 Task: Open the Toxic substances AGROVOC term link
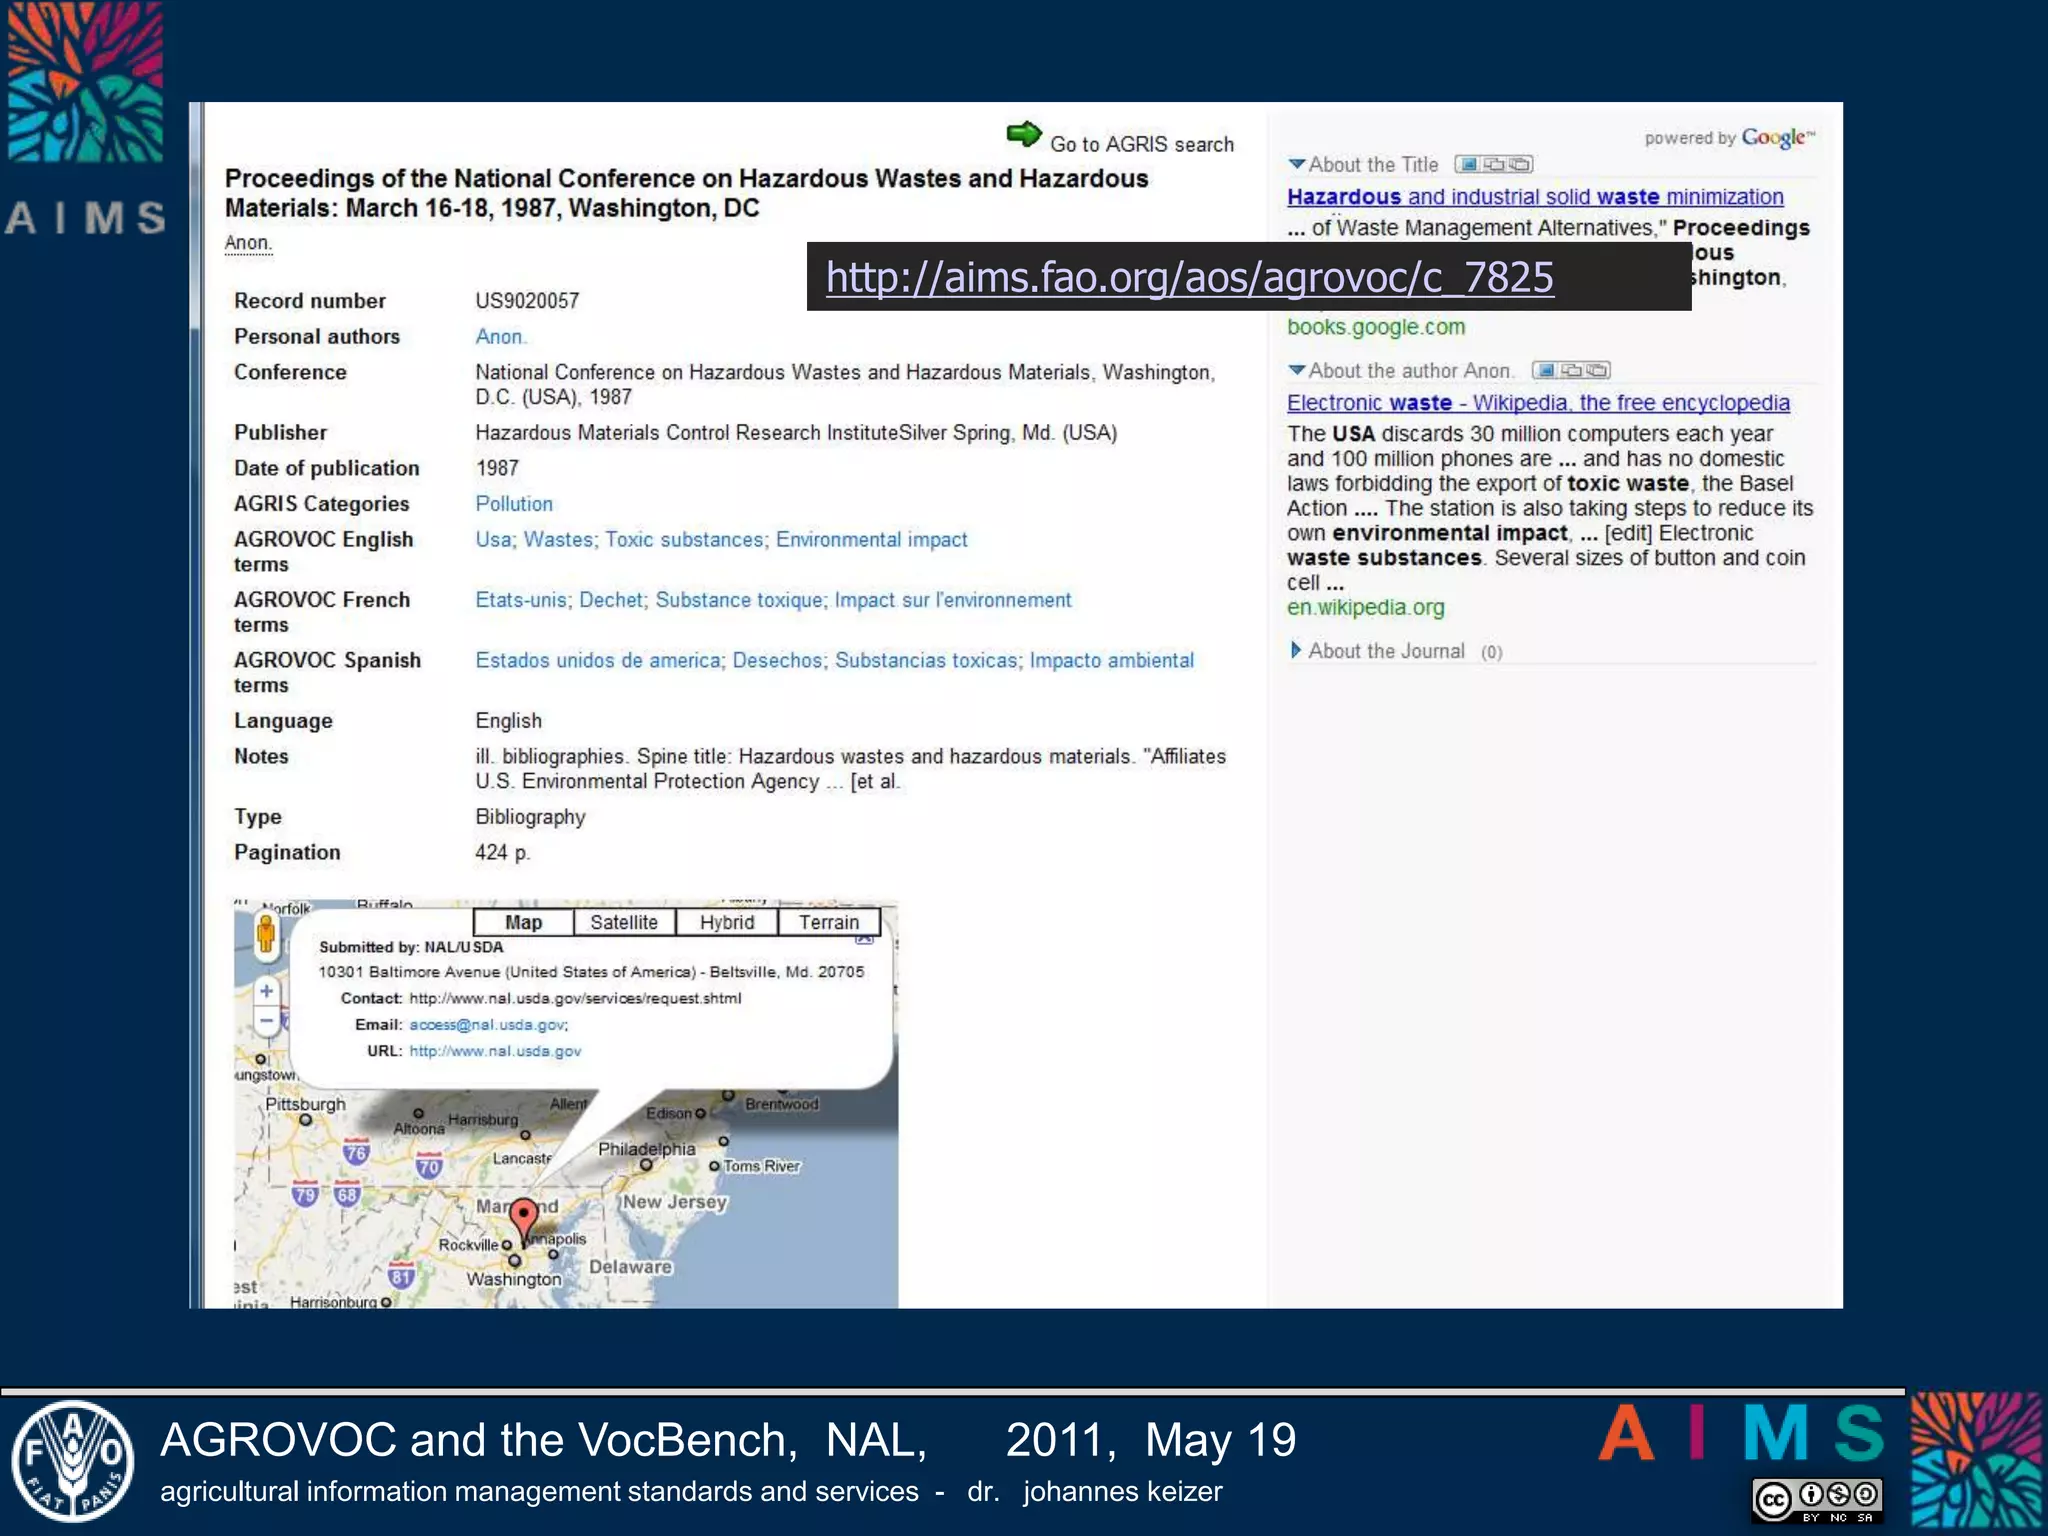tap(684, 540)
